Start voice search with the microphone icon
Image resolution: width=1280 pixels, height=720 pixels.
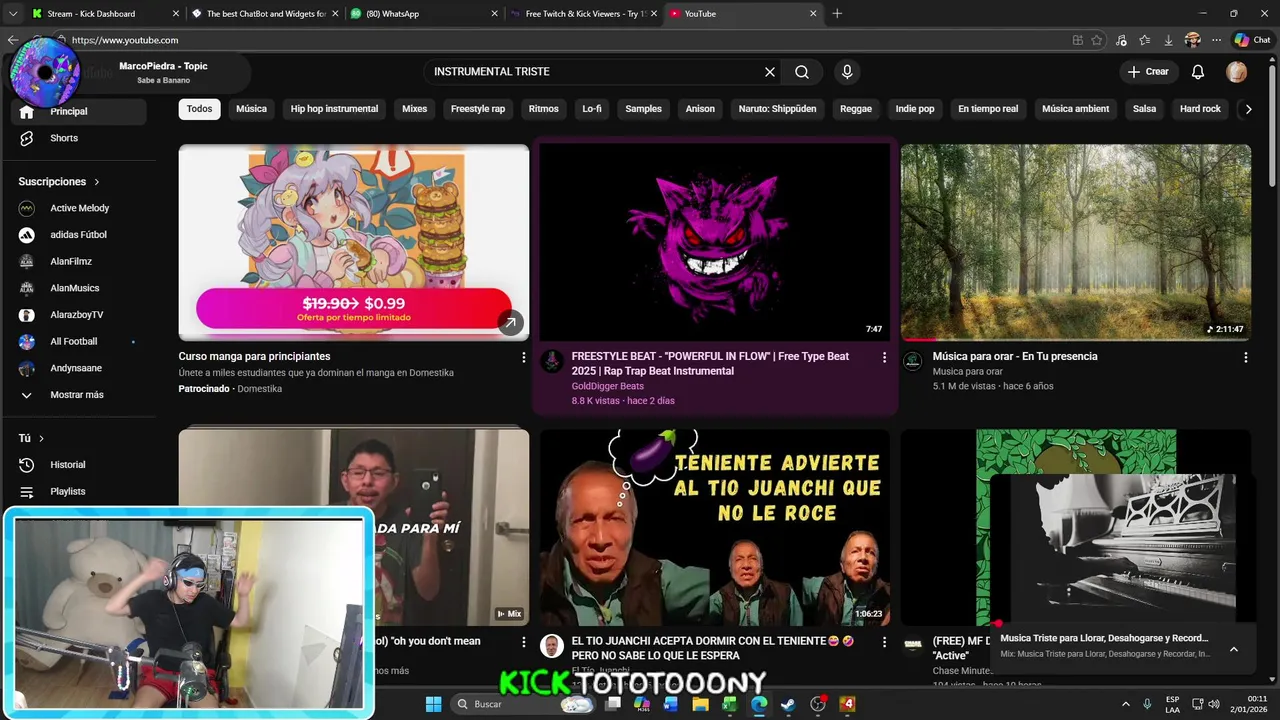point(847,72)
